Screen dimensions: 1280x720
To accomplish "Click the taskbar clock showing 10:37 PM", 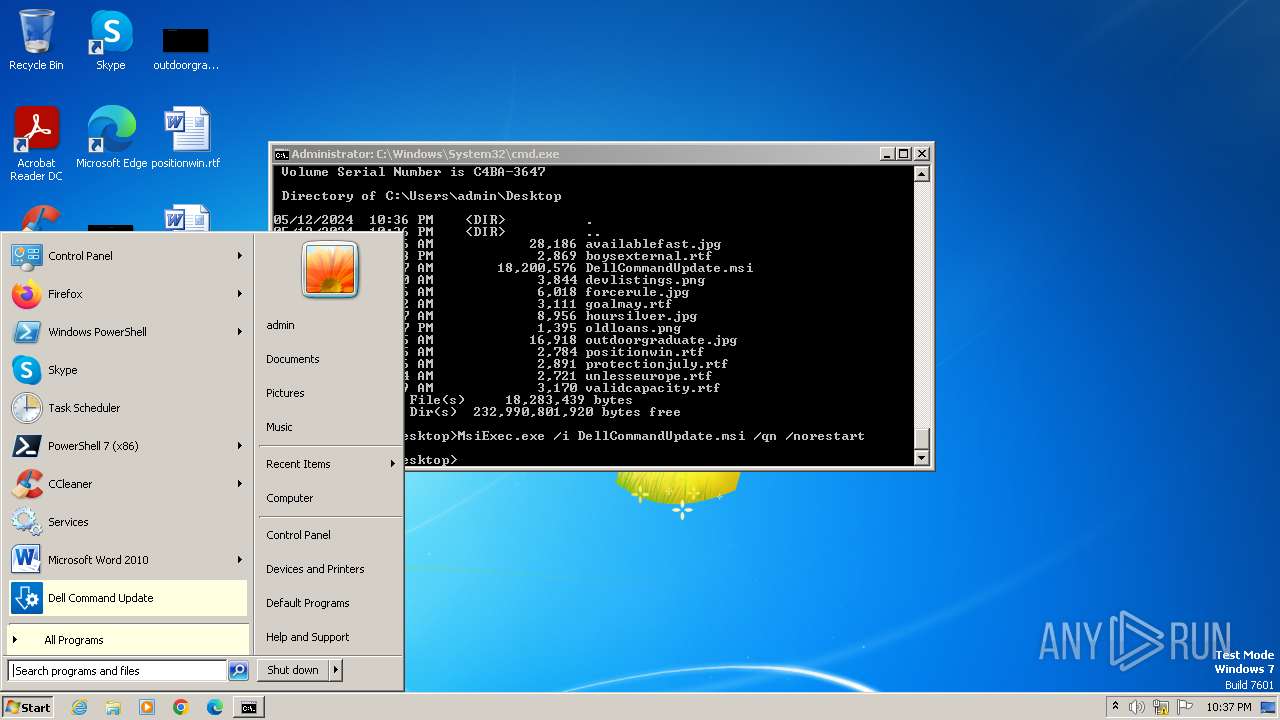I will click(x=1228, y=707).
